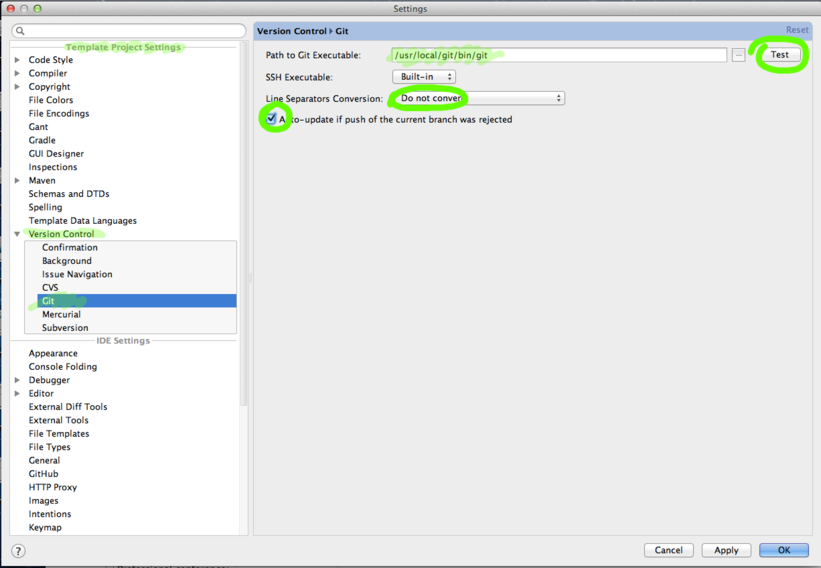Expand the Compiler tree node
This screenshot has width=821, height=568.
tap(17, 73)
